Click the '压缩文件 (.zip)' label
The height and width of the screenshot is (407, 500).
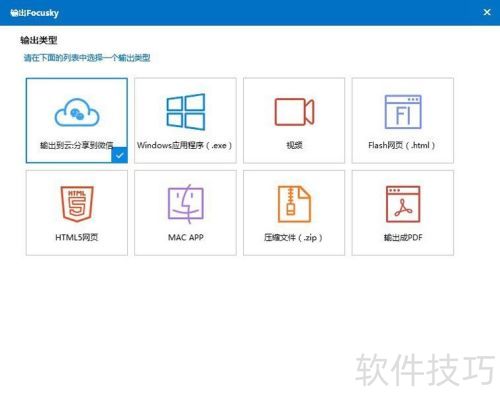(x=293, y=238)
